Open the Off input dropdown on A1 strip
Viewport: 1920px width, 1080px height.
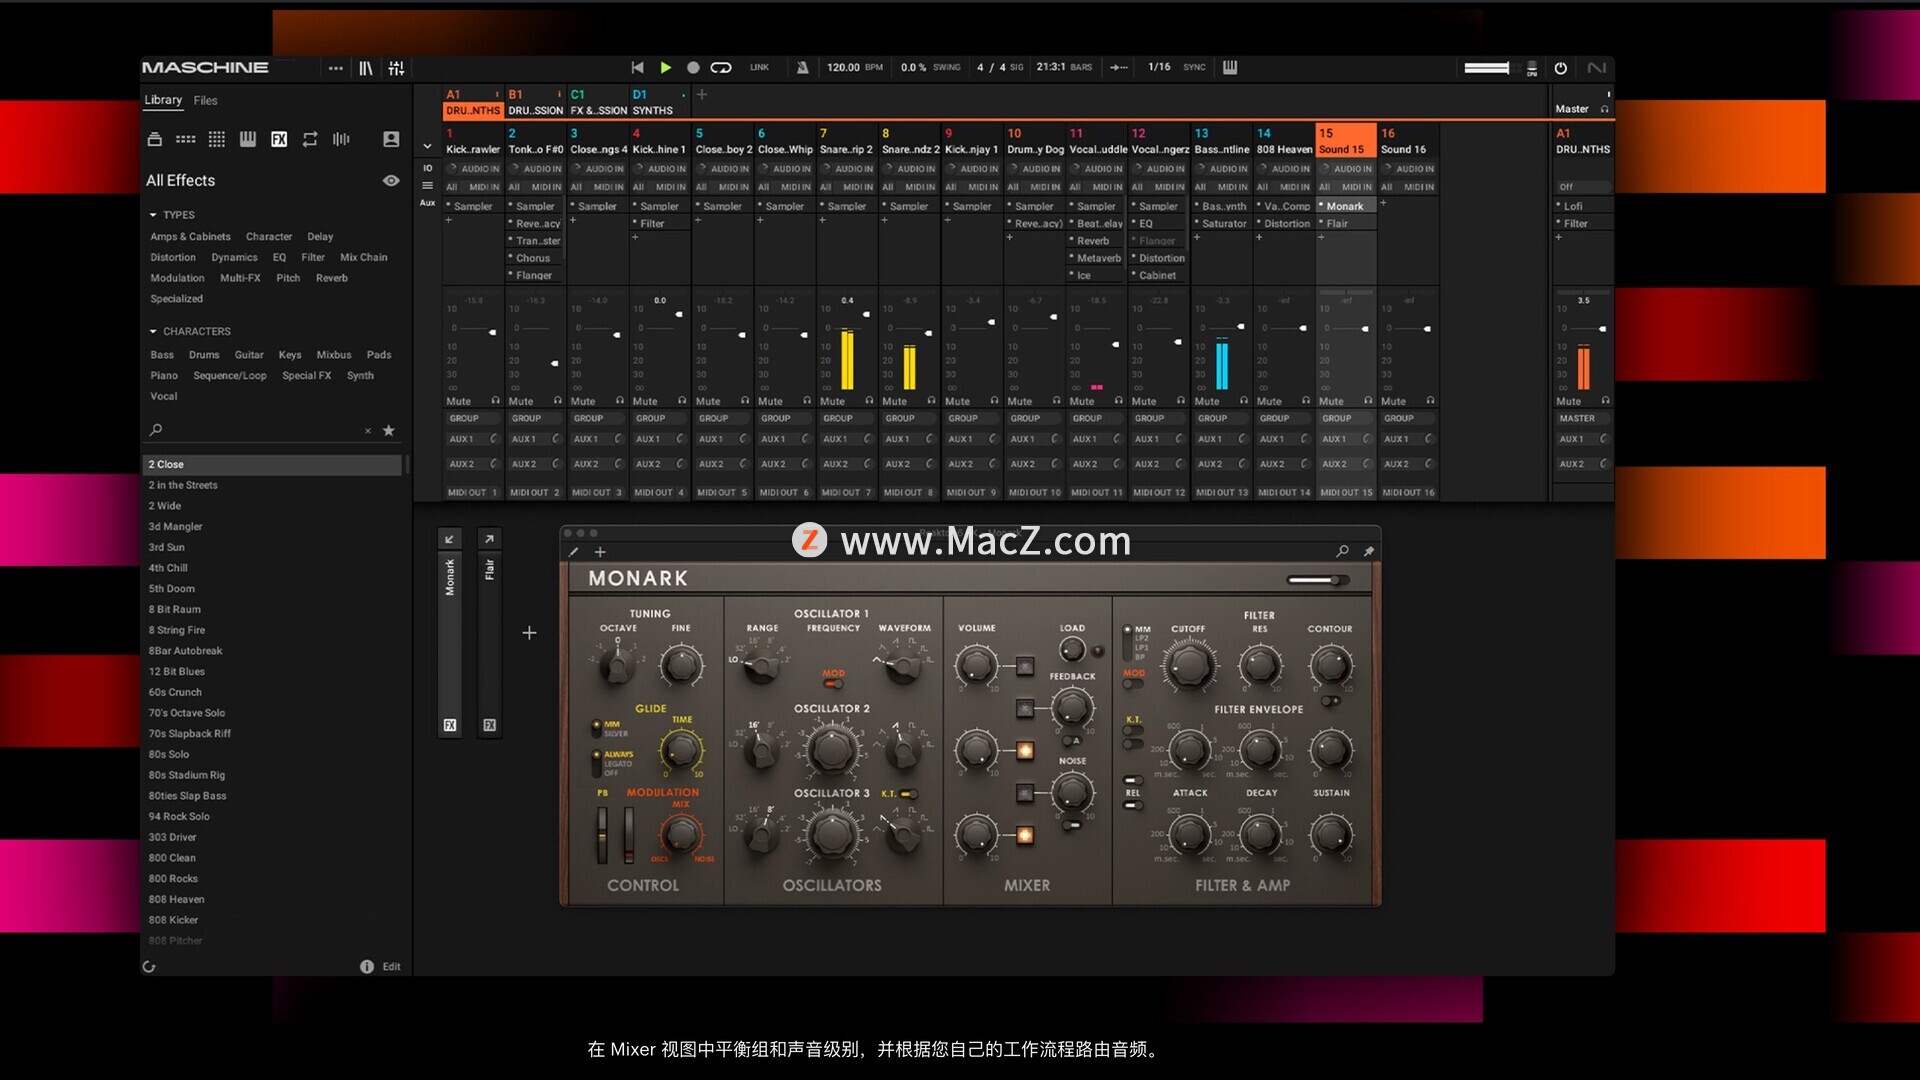pyautogui.click(x=1583, y=187)
